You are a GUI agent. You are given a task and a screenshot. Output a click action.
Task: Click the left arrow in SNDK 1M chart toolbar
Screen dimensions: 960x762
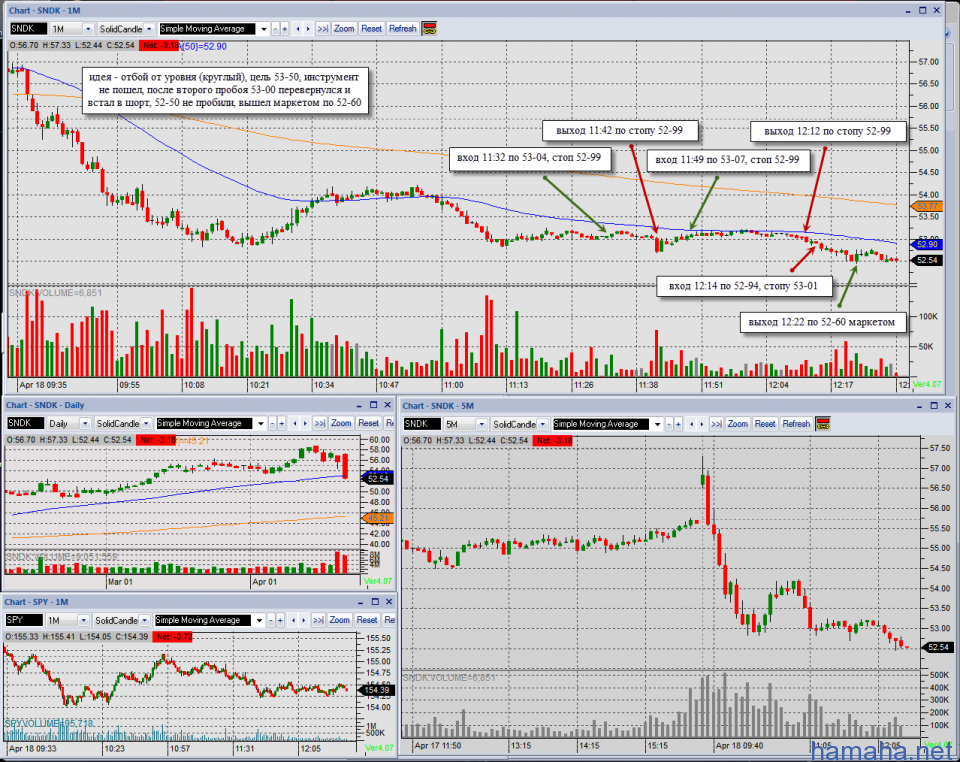(x=298, y=29)
